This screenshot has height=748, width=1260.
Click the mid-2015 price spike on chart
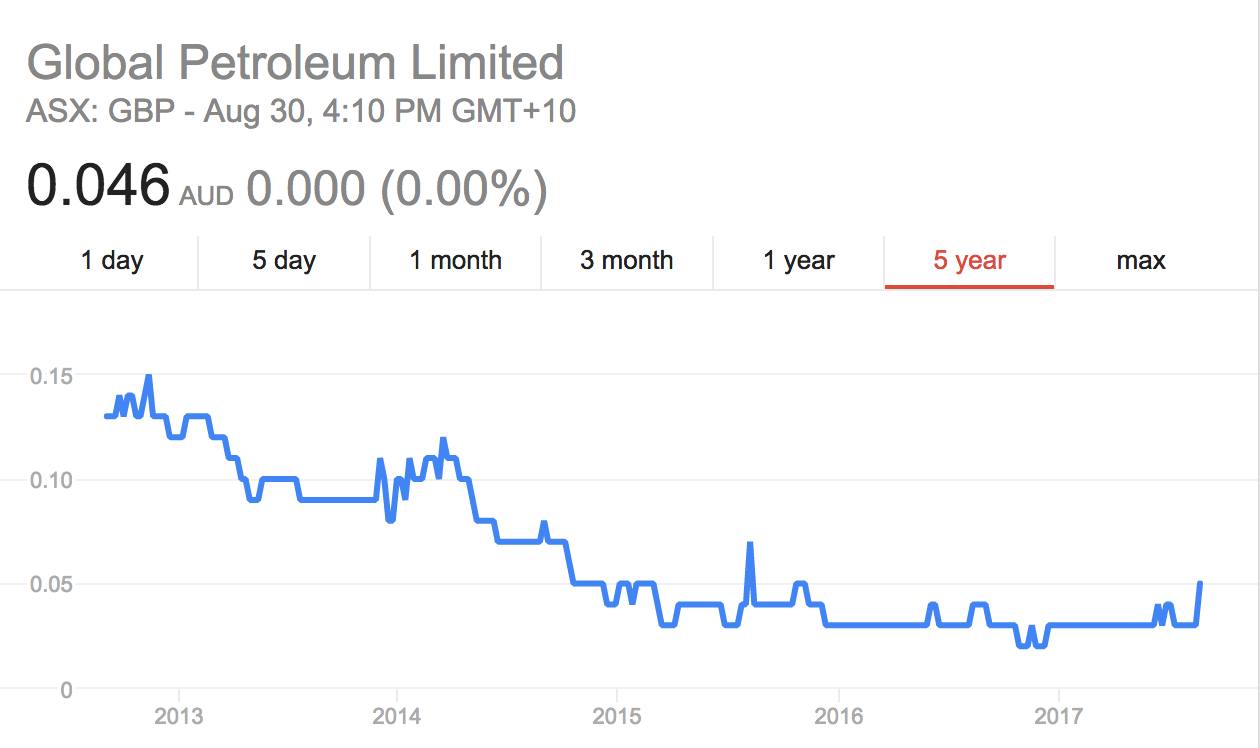click(x=749, y=544)
